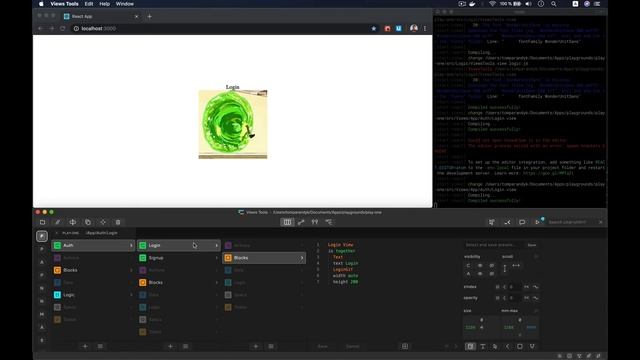Expand the Auth folder chevron
This screenshot has width=640, height=360.
(131, 245)
